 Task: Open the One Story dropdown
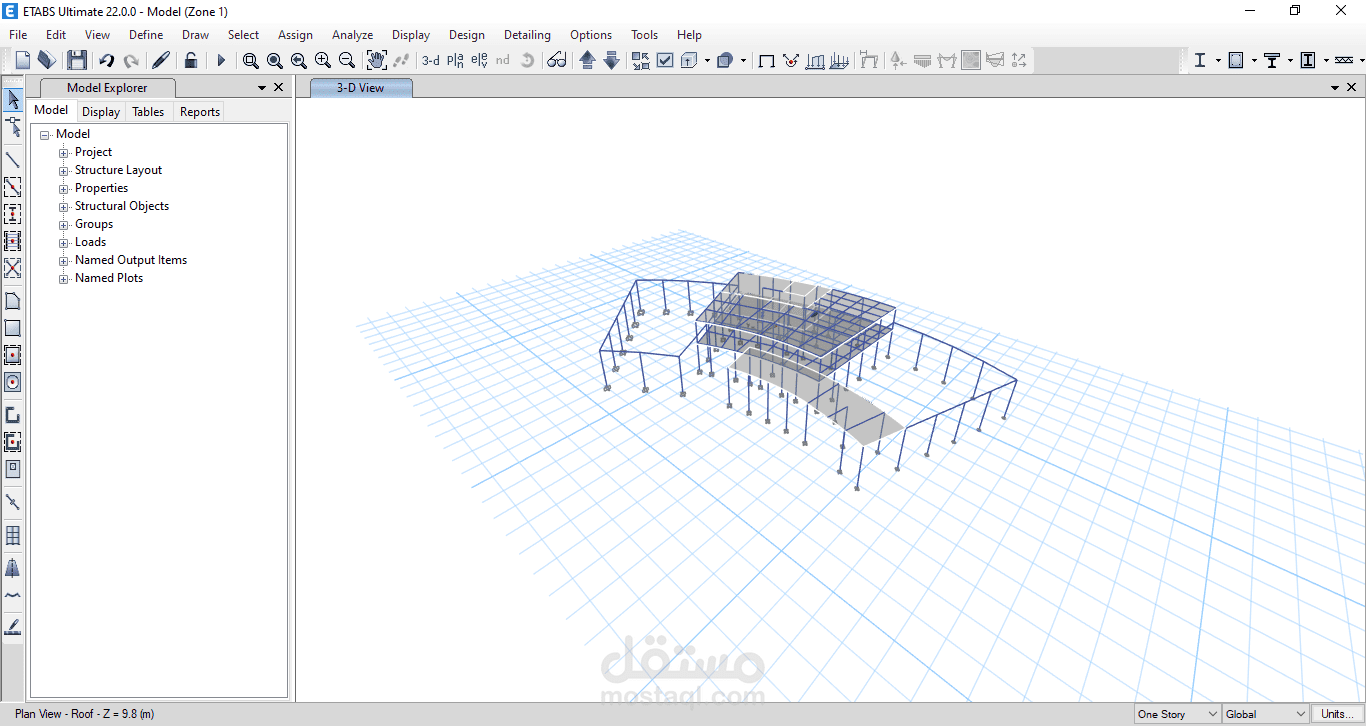pos(1178,714)
